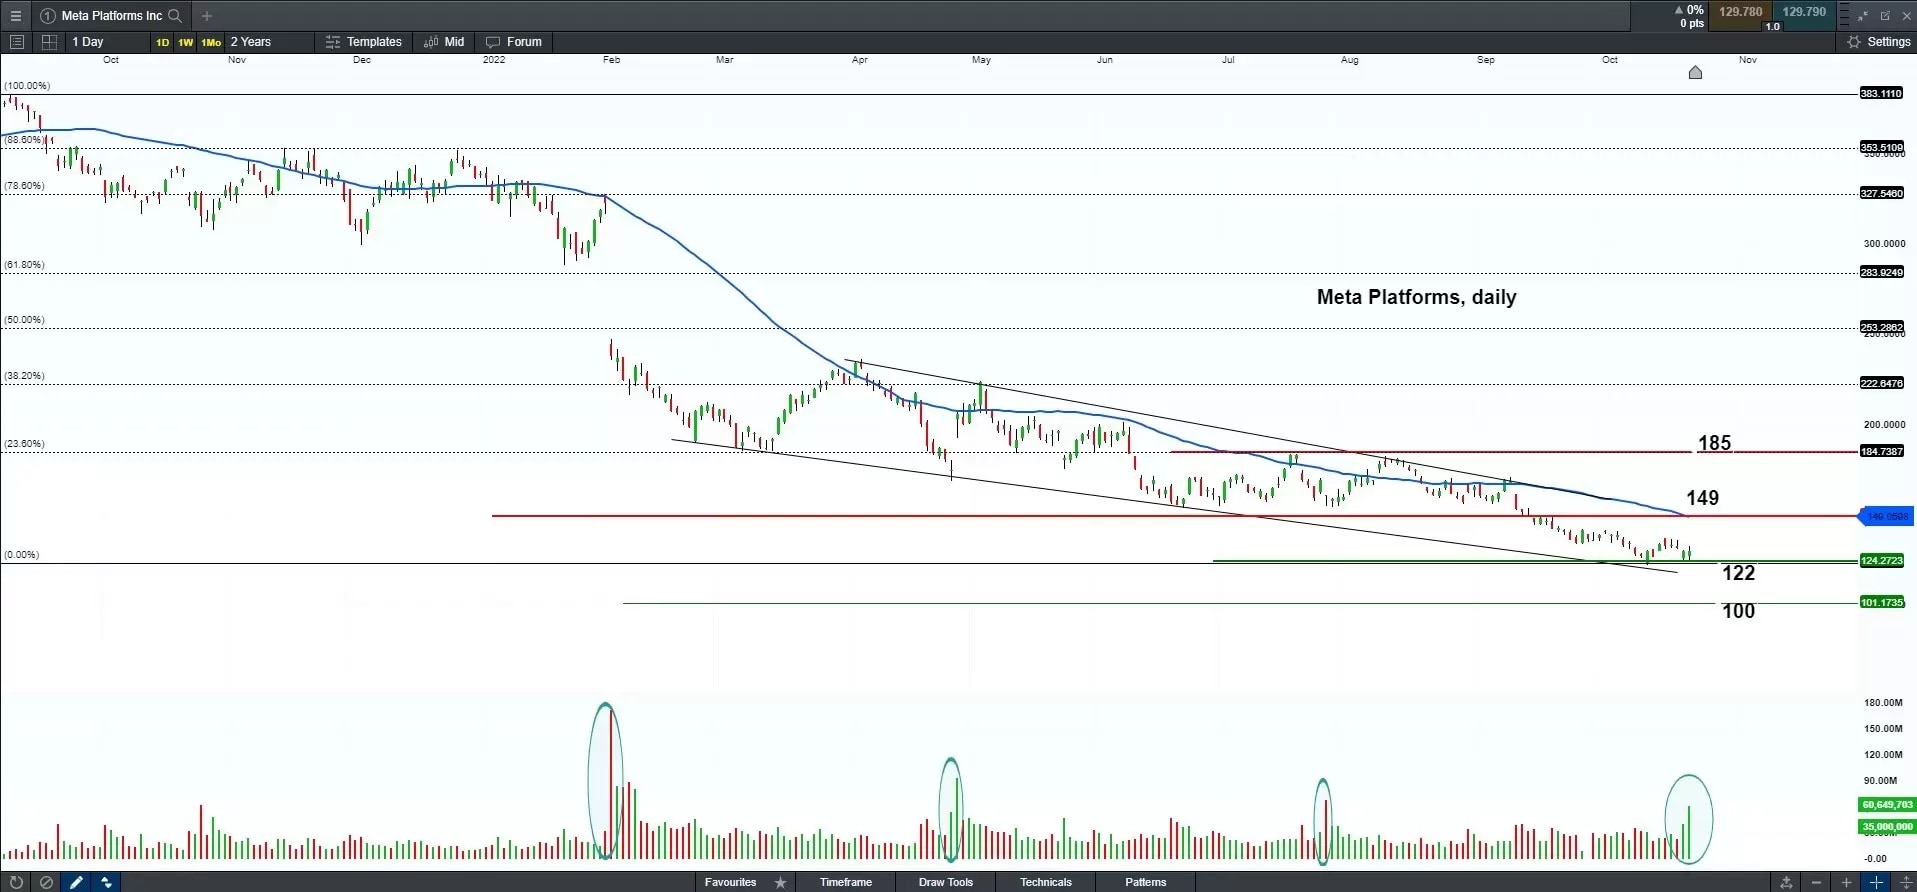Click the 184.7387 price axis label
Viewport: 1917px width, 892px height.
(1881, 451)
